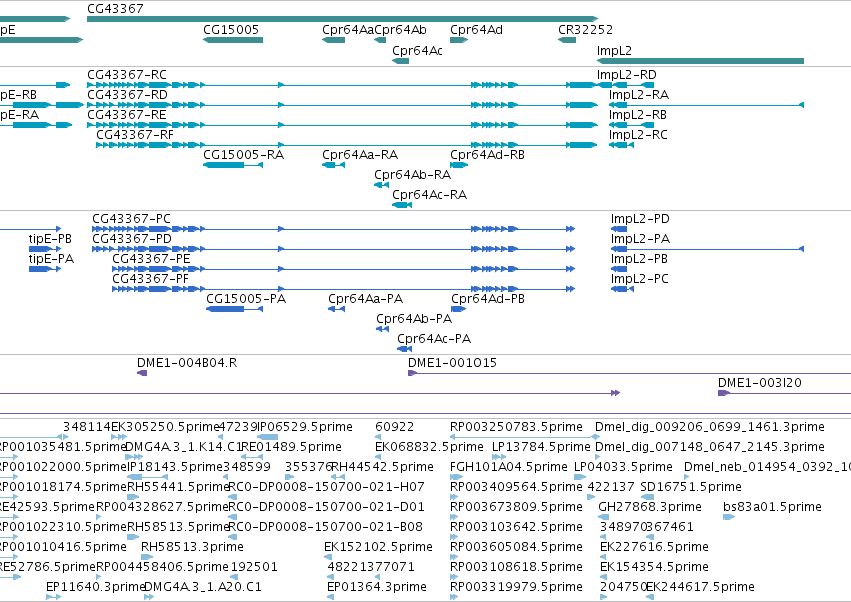Click EST GH27868.3prime
851x602 pixels.
(603, 517)
